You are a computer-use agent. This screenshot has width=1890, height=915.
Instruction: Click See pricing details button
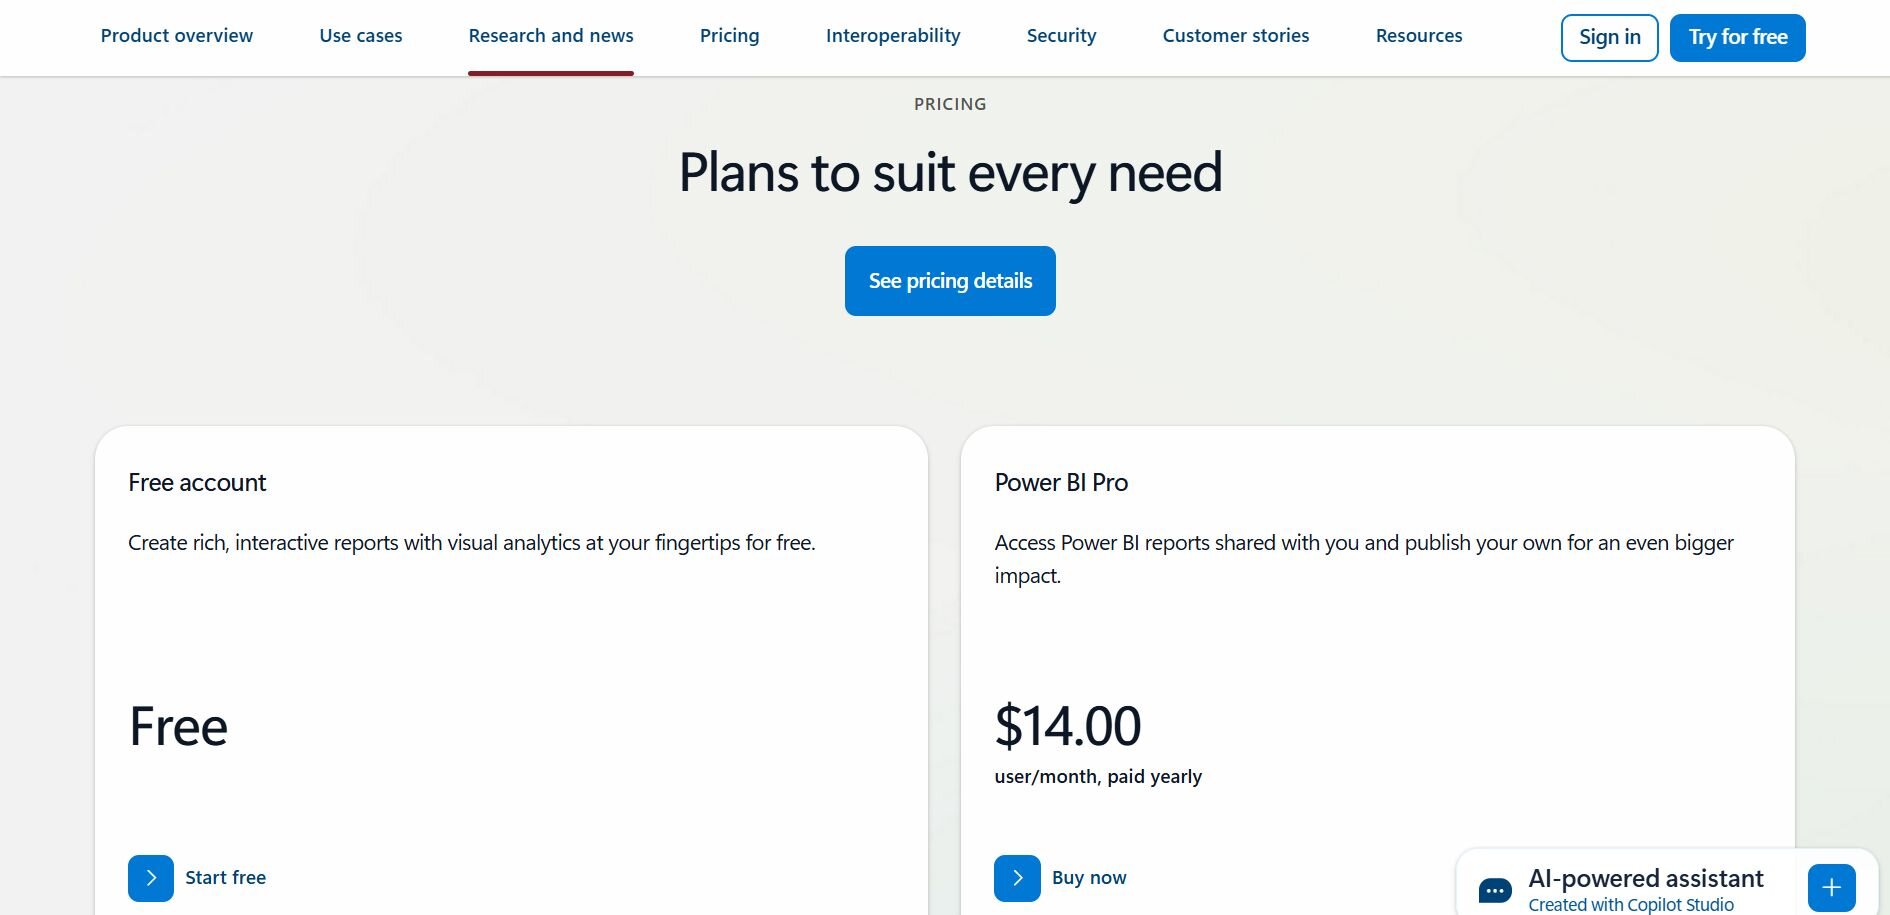pos(950,281)
